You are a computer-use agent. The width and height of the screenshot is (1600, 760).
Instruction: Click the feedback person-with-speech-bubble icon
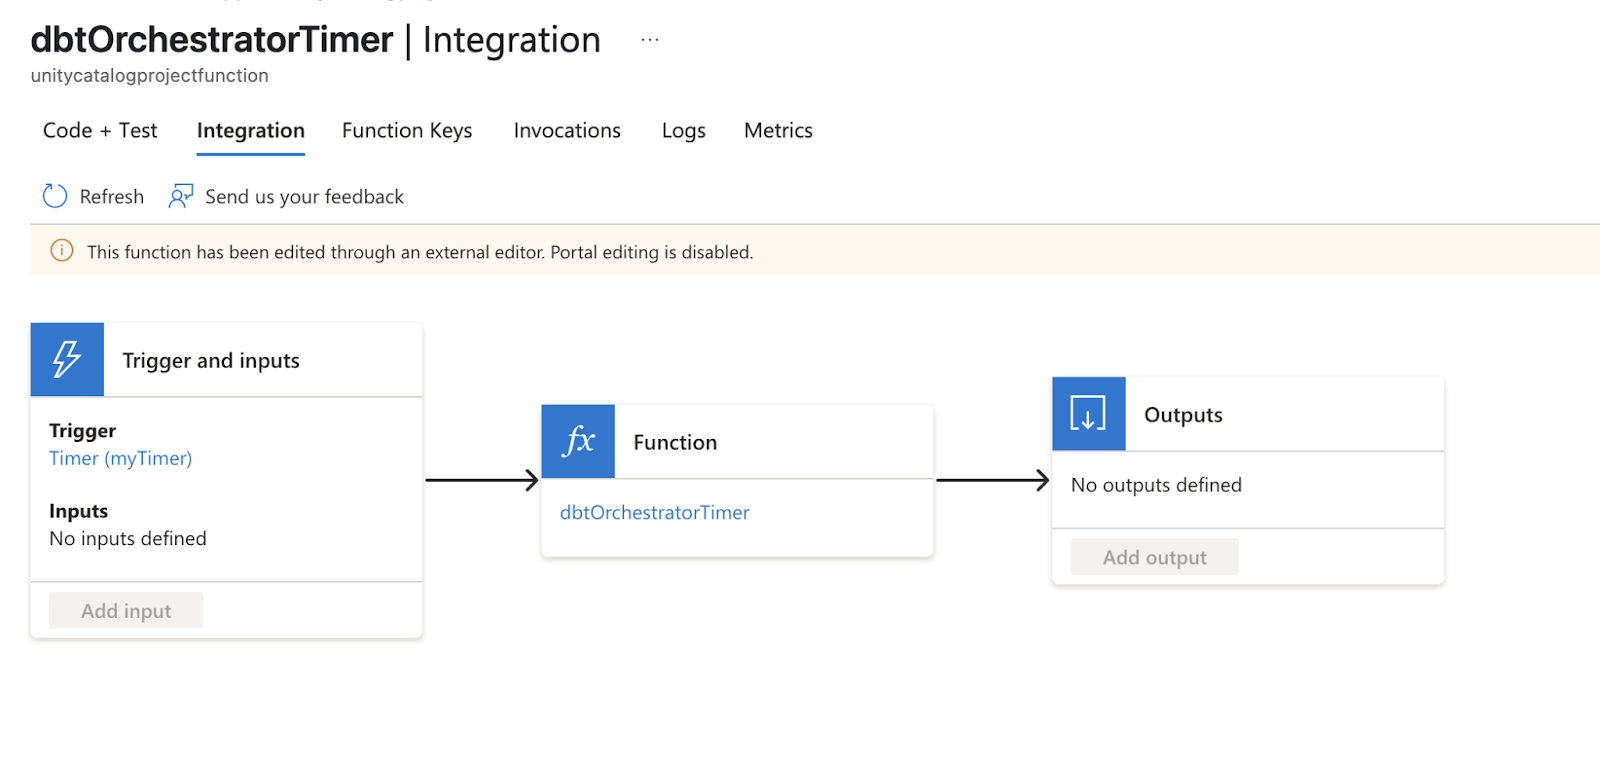pos(181,196)
